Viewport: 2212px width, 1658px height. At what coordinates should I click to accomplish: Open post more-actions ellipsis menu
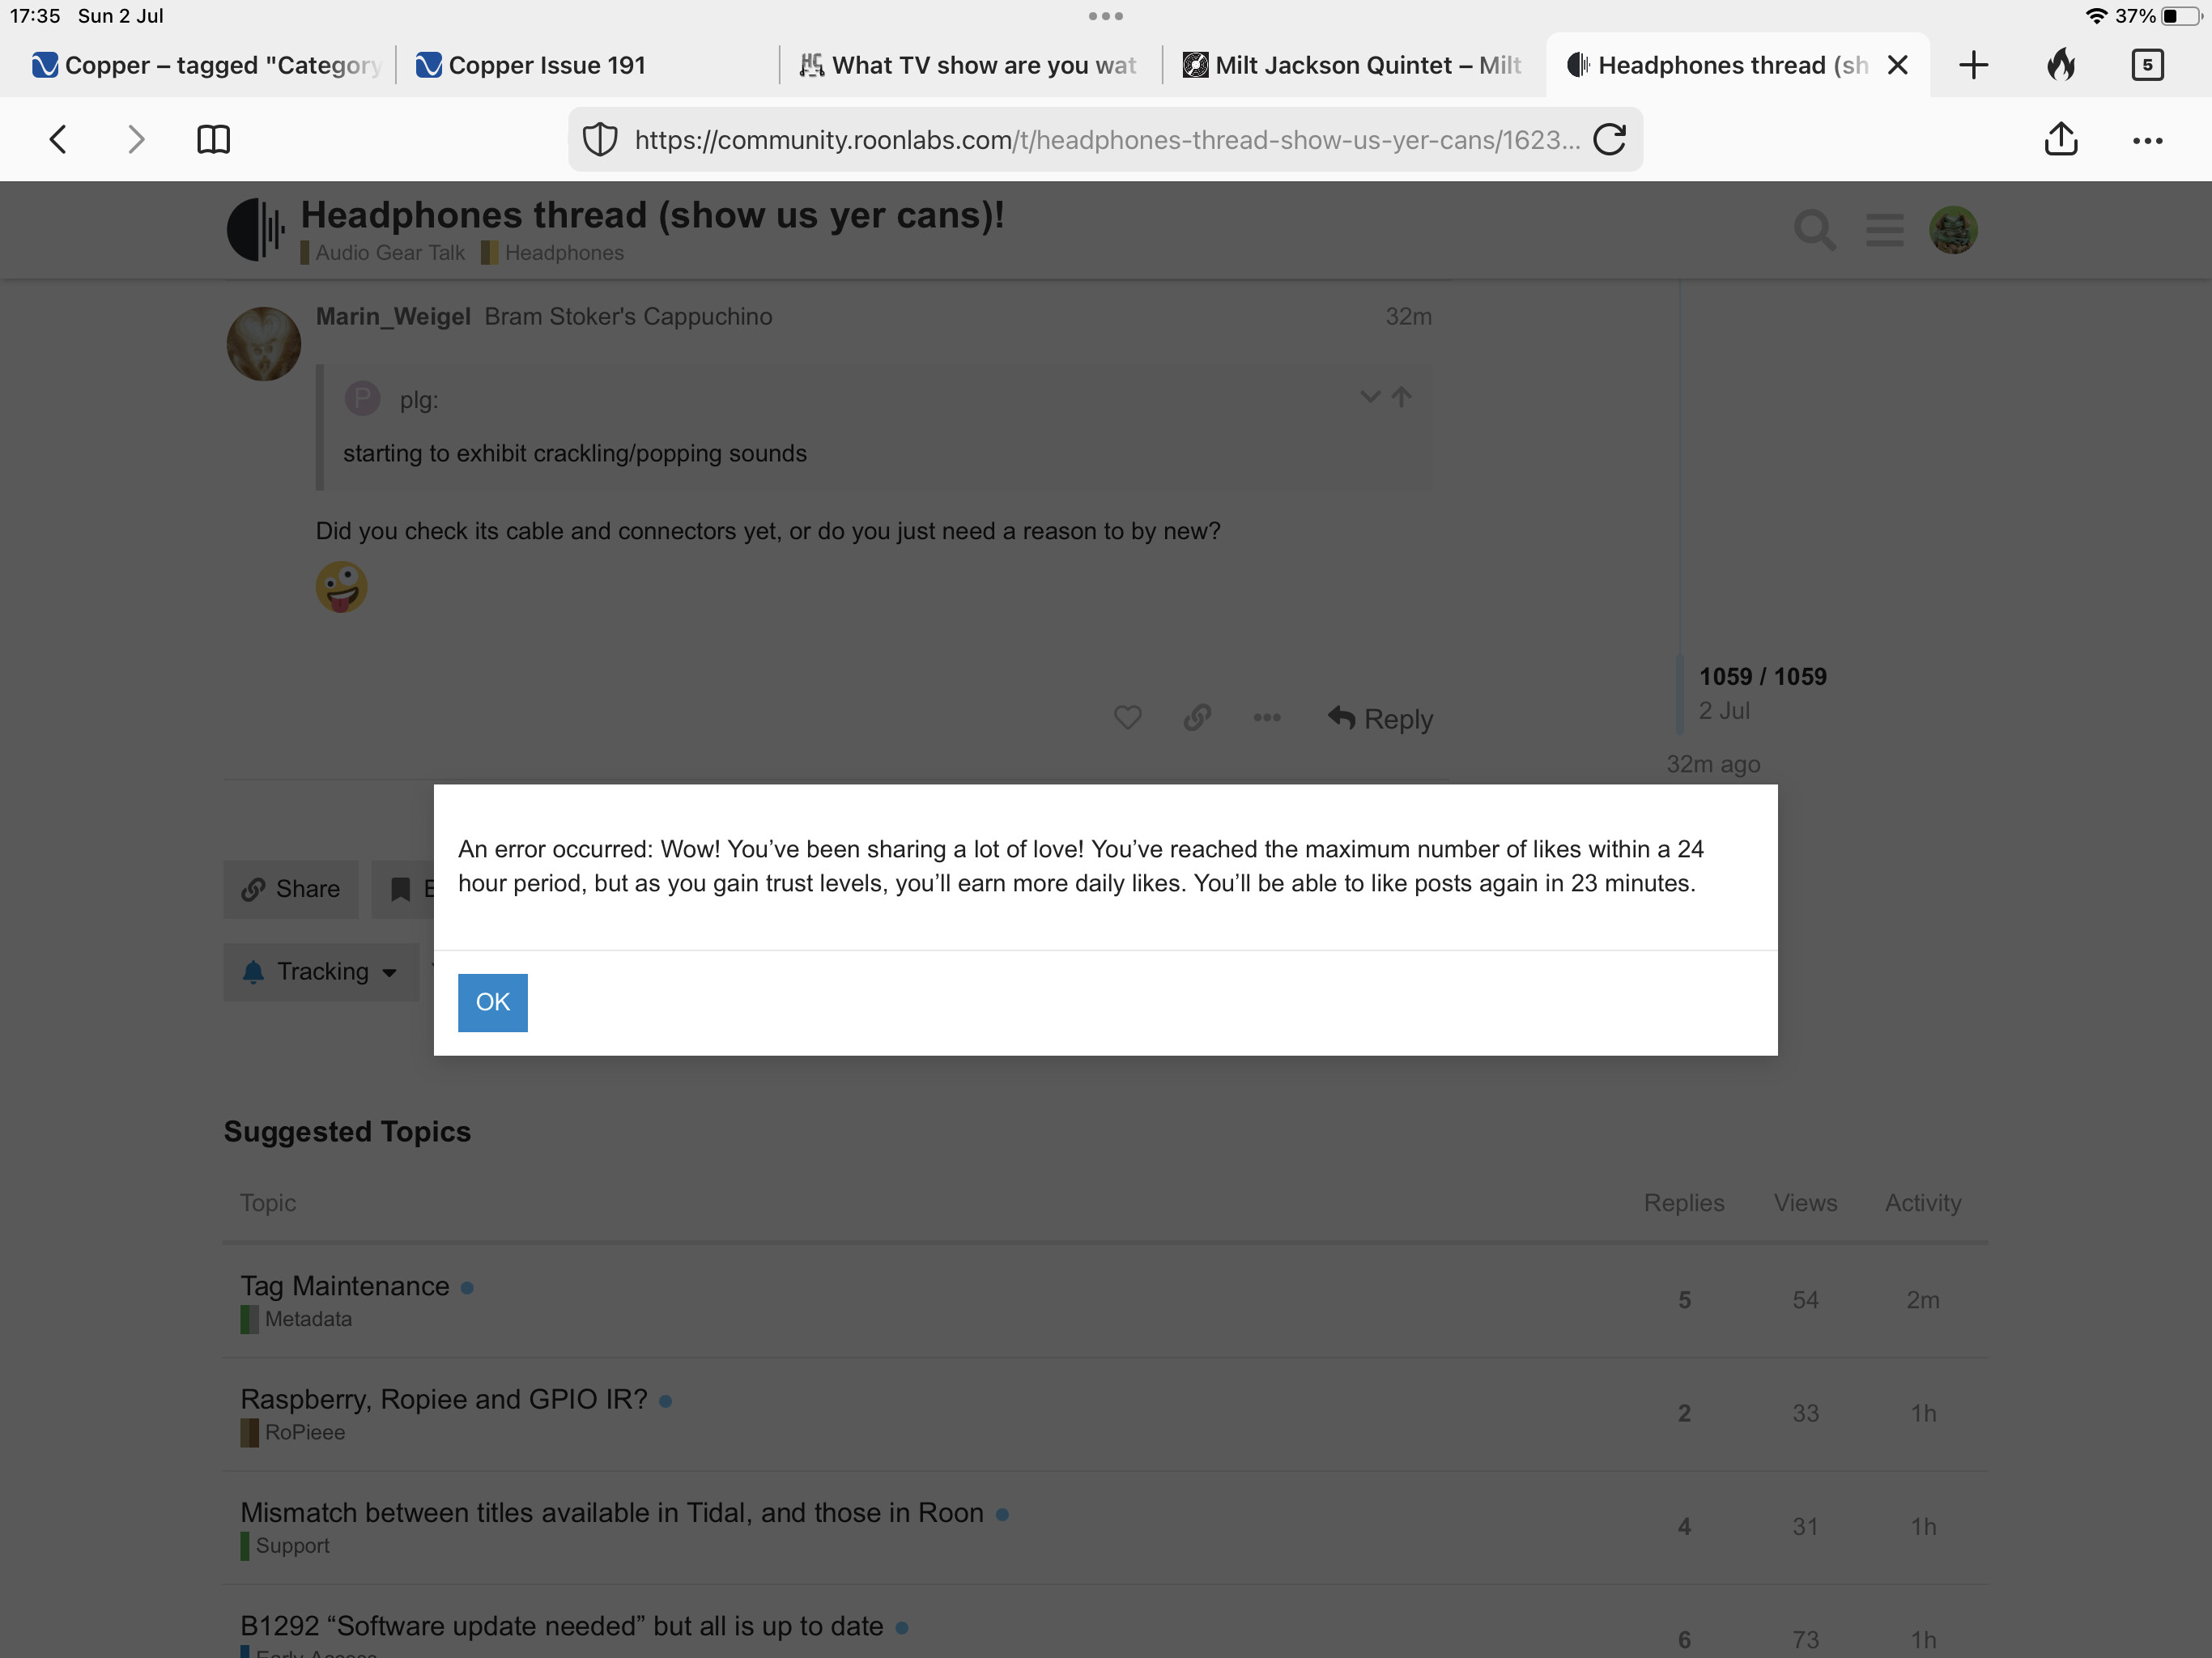(1266, 718)
